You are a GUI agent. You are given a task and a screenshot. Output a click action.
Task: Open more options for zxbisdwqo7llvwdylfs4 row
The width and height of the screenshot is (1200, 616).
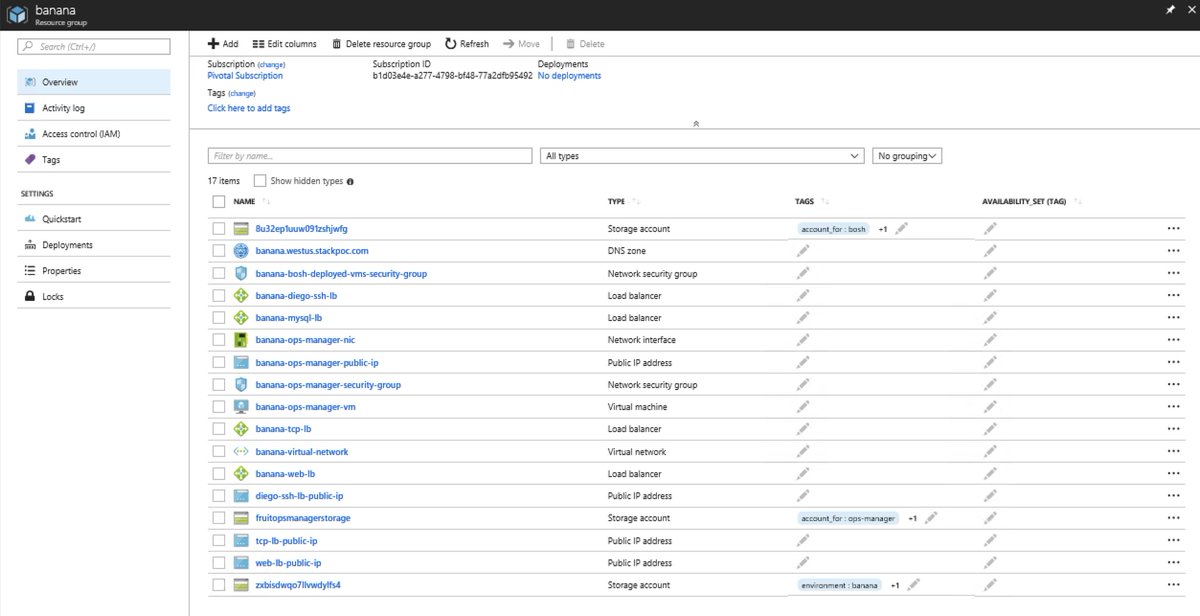point(1173,585)
